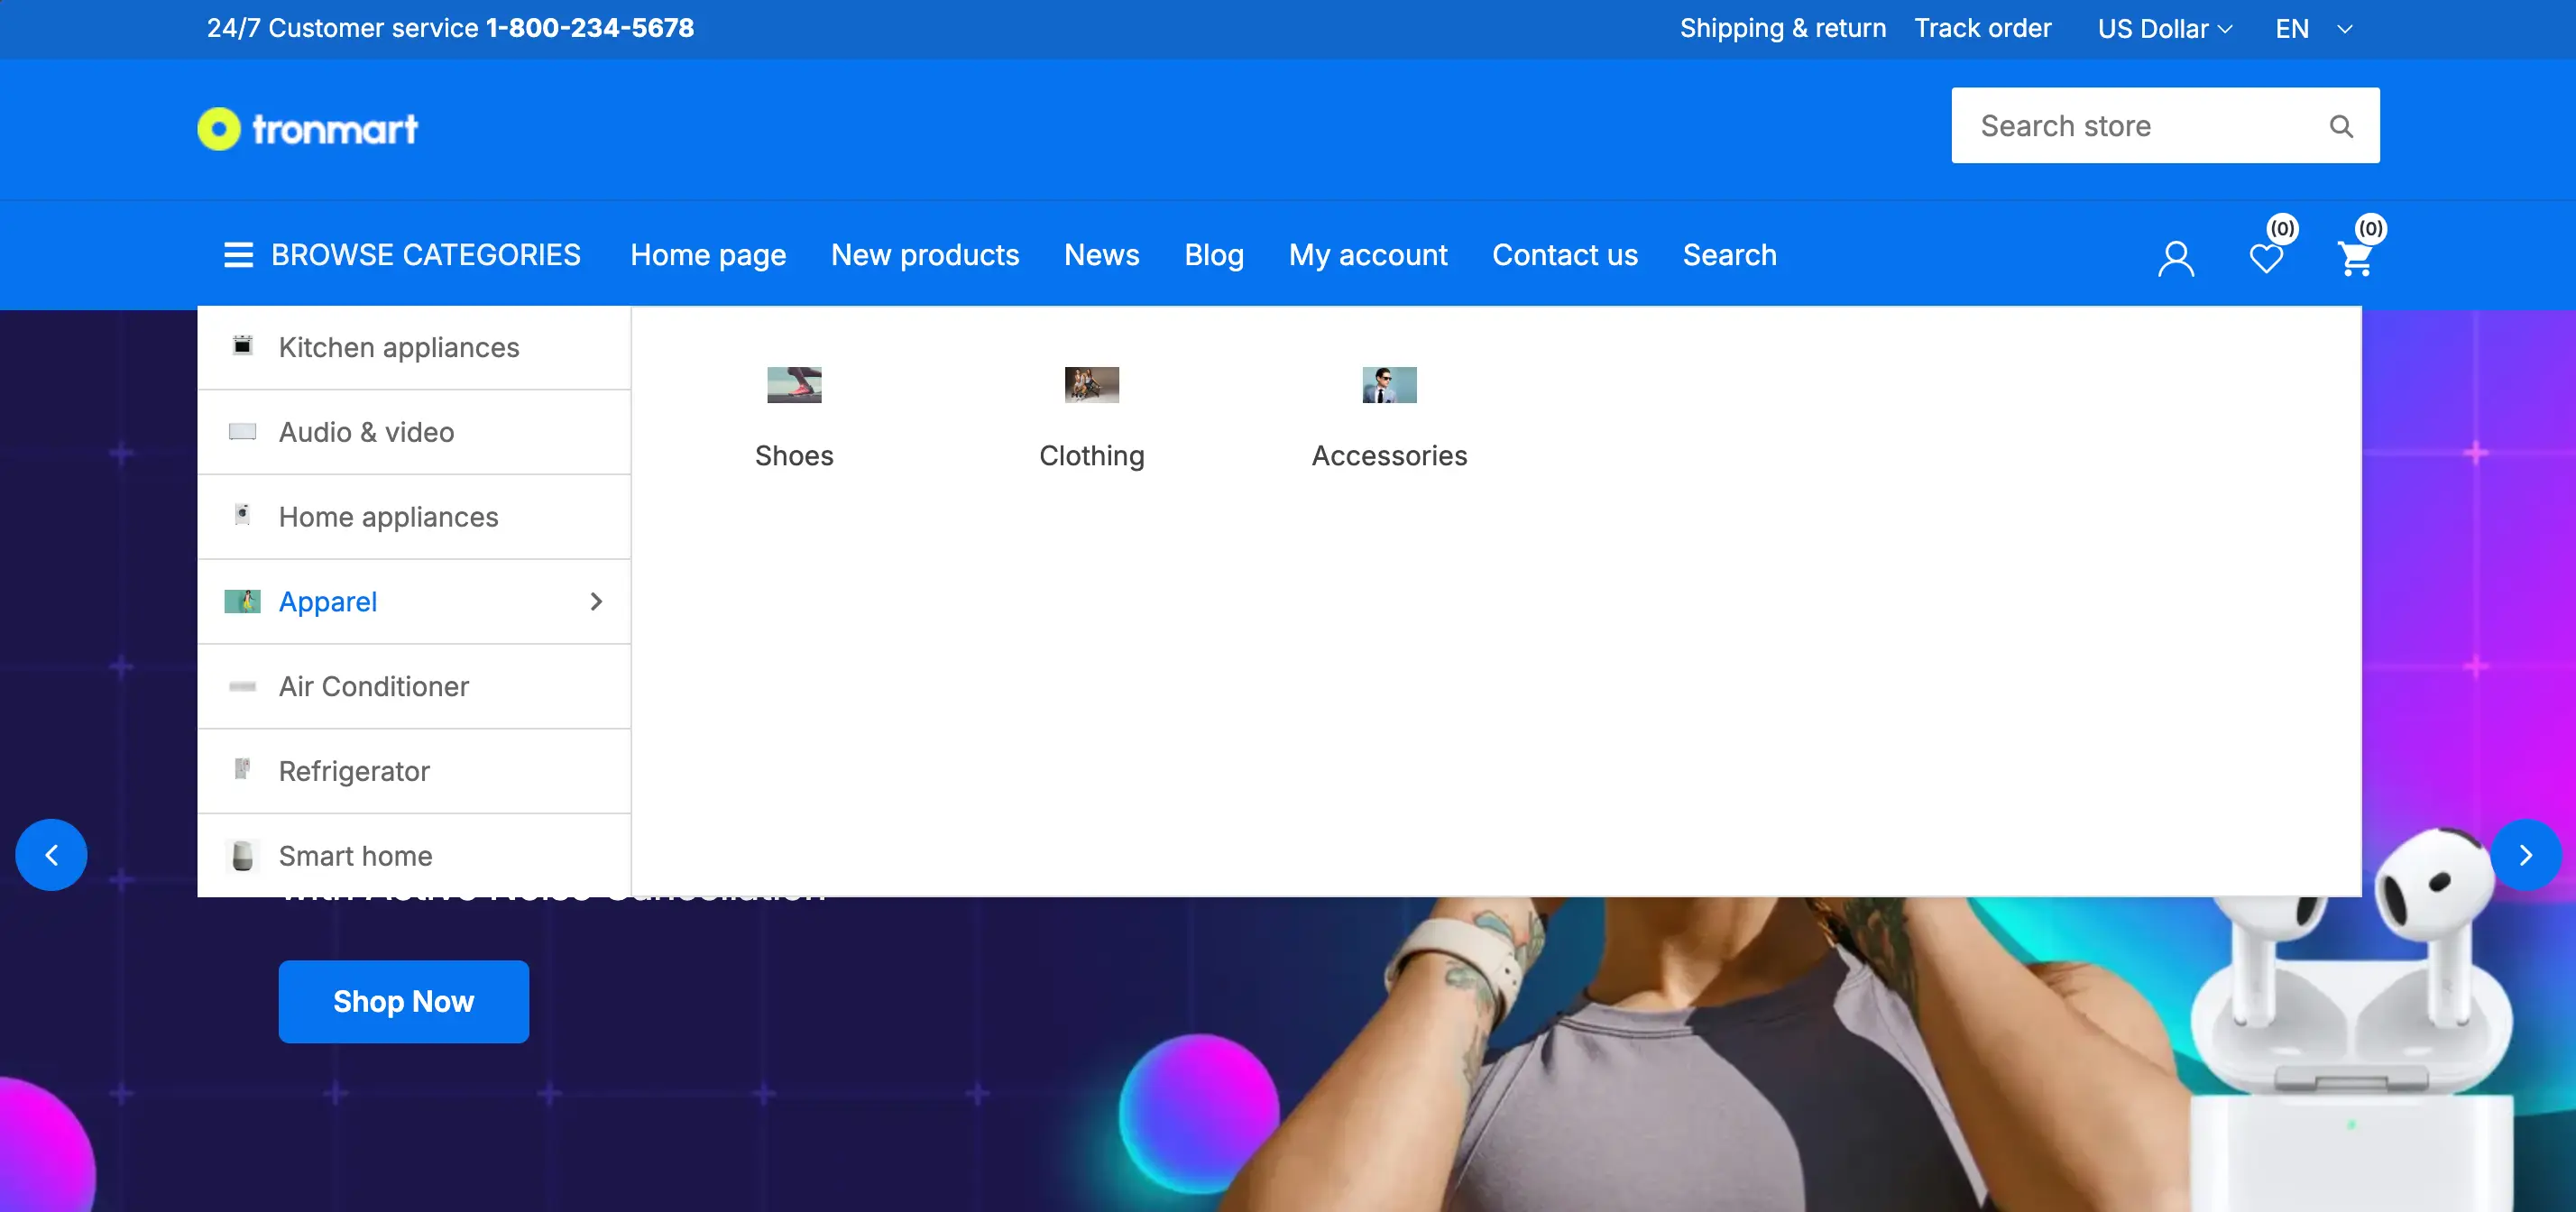Expand the Apparel category chevron
This screenshot has height=1212, width=2576.
click(x=596, y=601)
